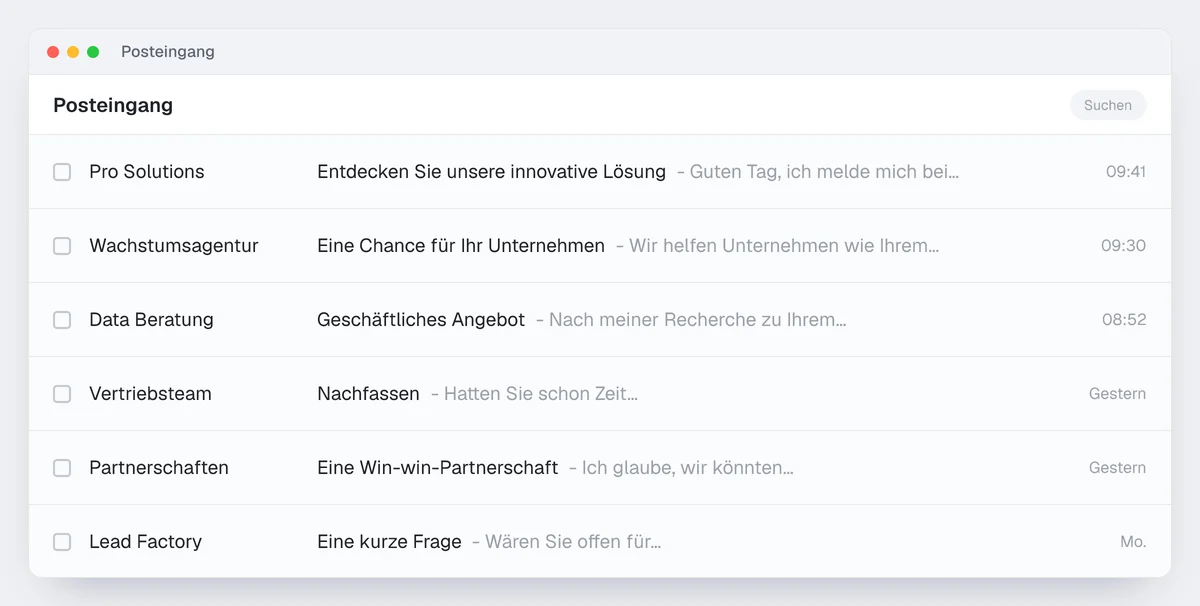
Task: Click sender name Vertriebsteam
Action: tap(150, 394)
